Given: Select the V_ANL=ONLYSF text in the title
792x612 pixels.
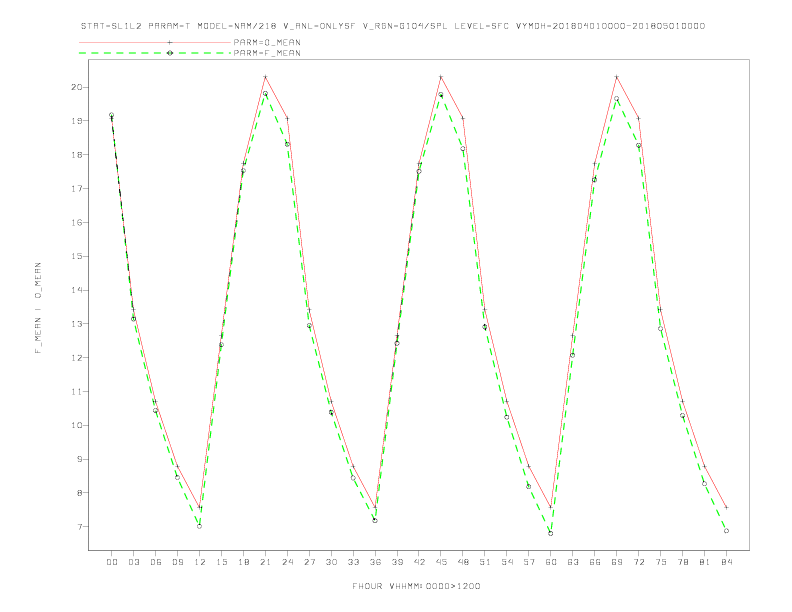Looking at the screenshot, I should coord(319,26).
